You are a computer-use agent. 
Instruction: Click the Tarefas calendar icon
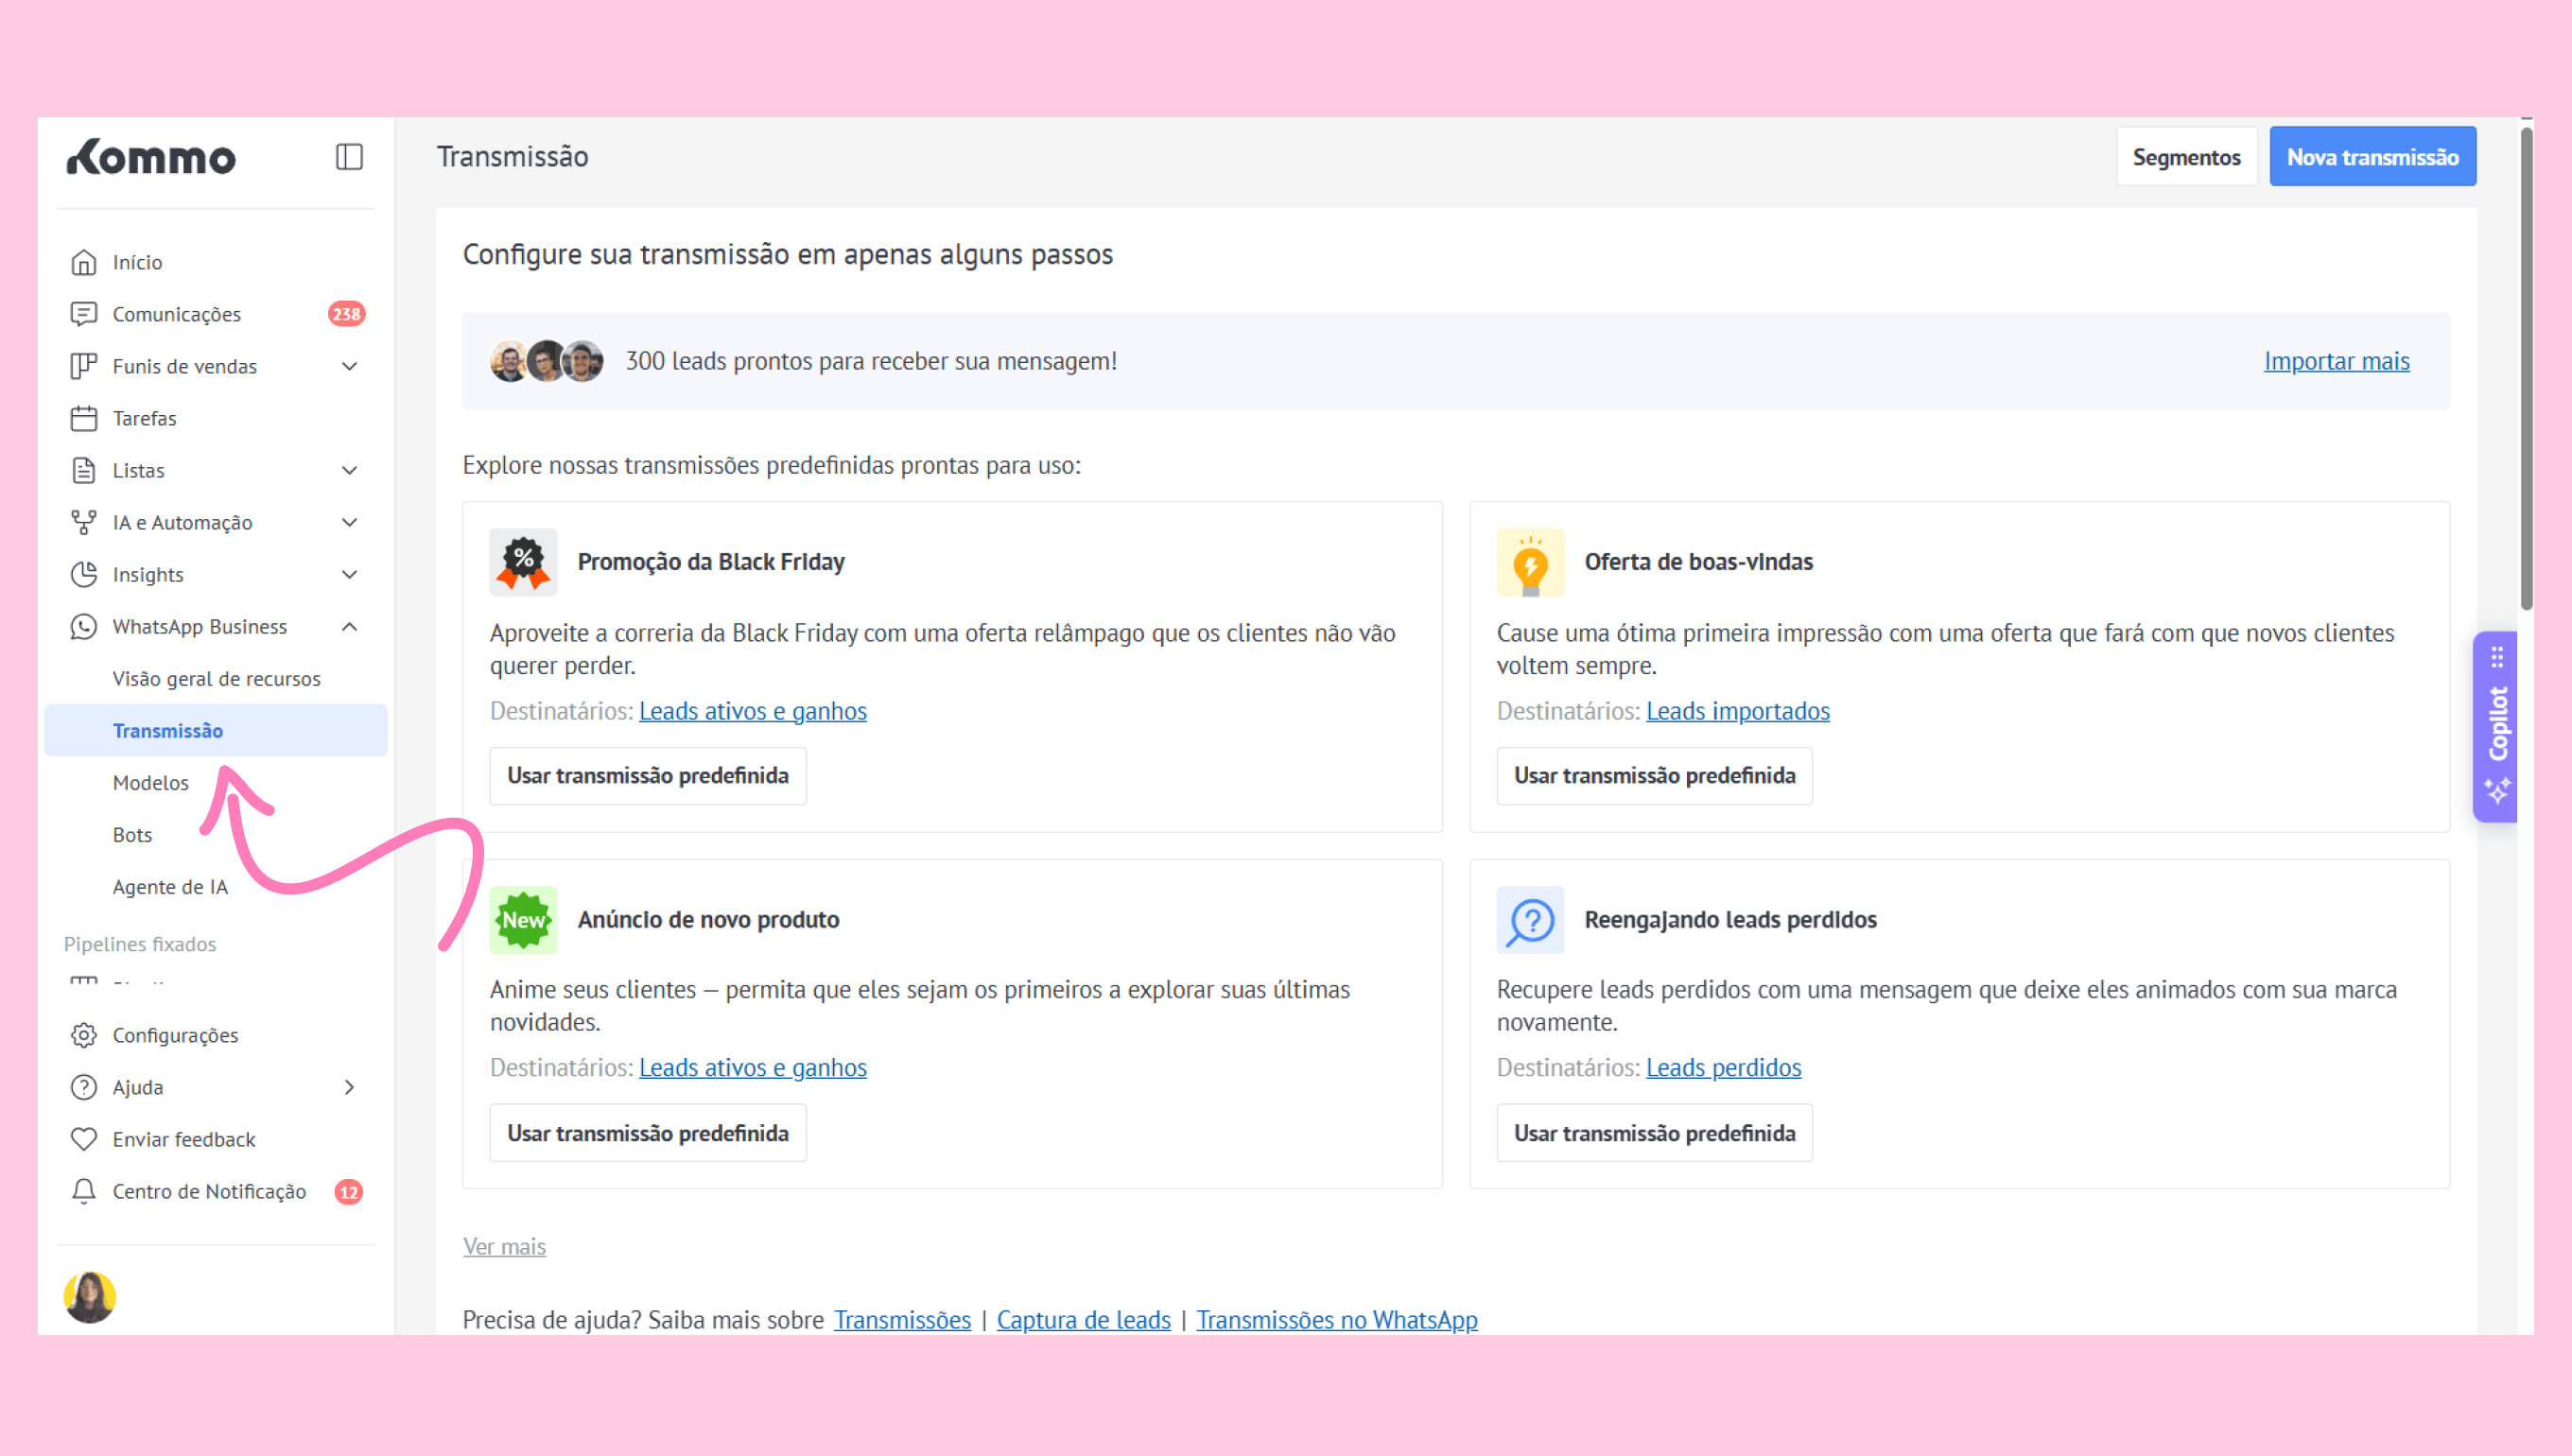(84, 418)
